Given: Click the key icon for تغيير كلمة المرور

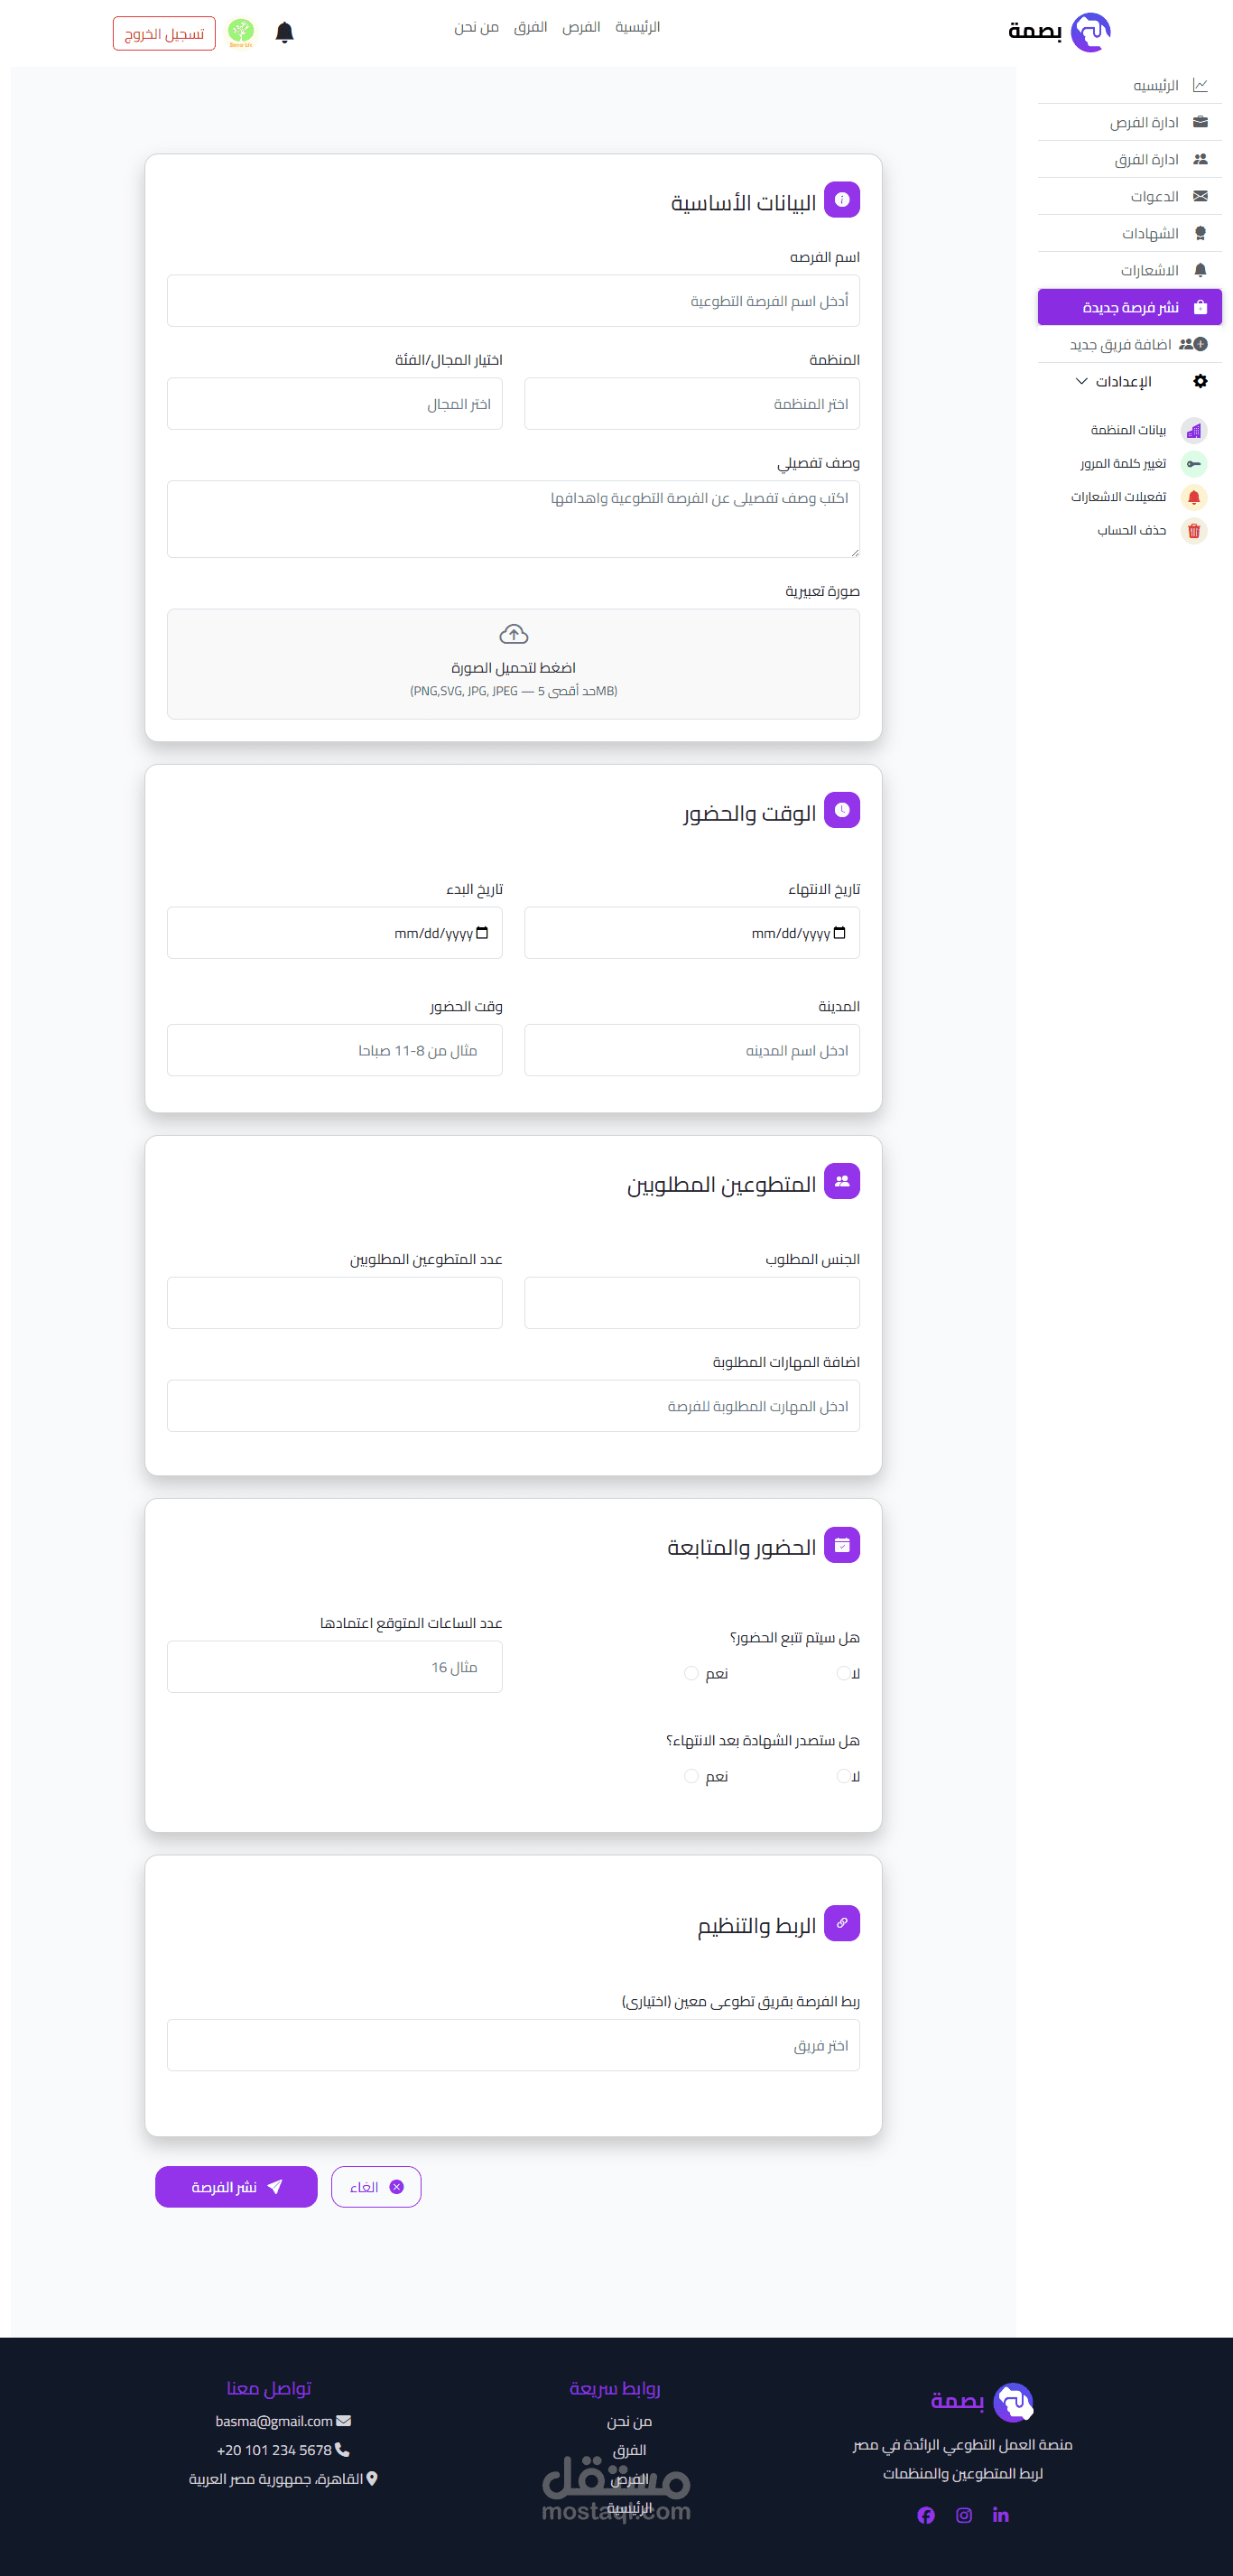Looking at the screenshot, I should pyautogui.click(x=1194, y=464).
